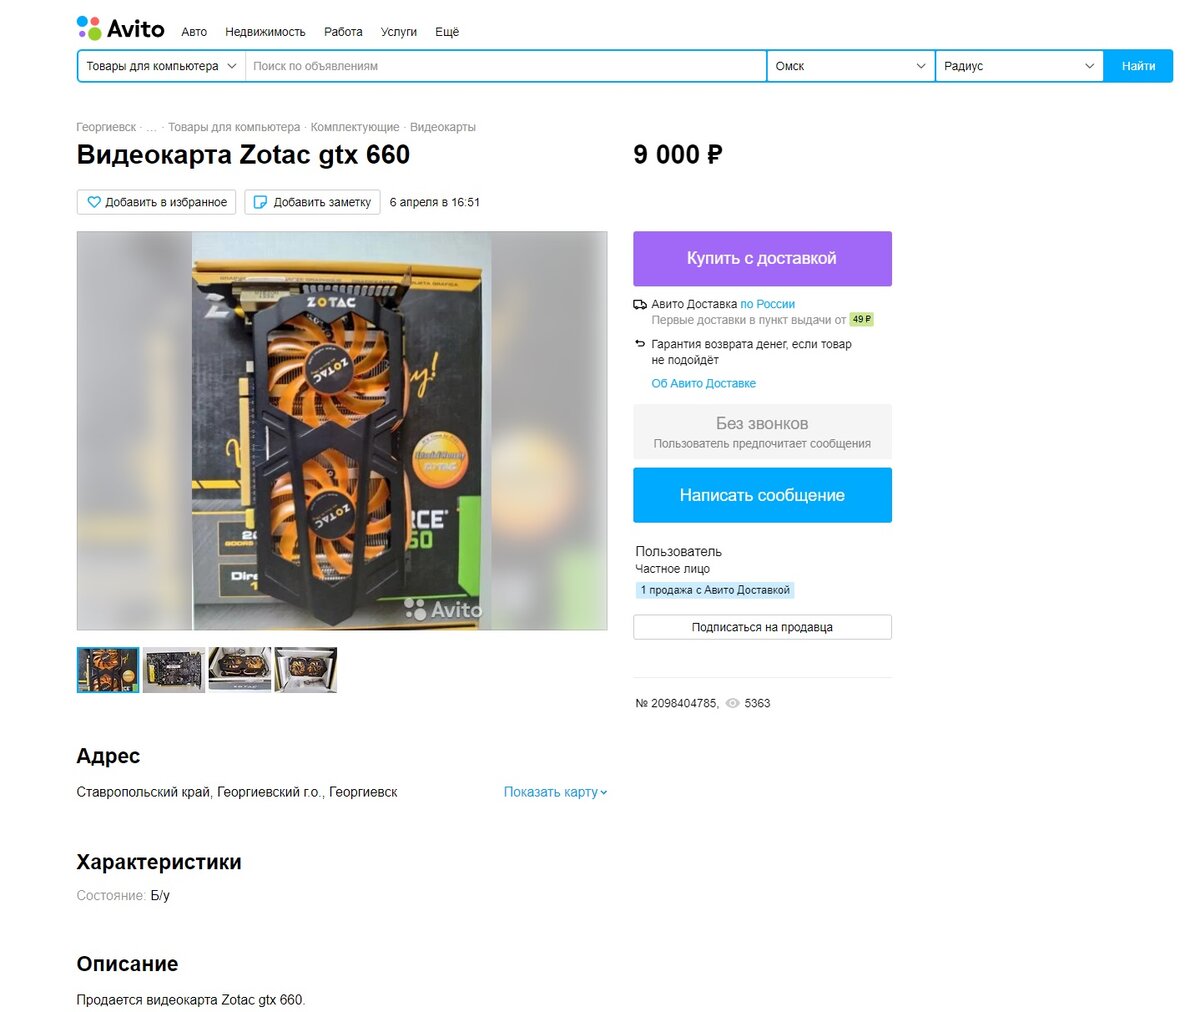Open the Недвижимость menu item
This screenshot has height=1012, width=1200.
(x=265, y=32)
